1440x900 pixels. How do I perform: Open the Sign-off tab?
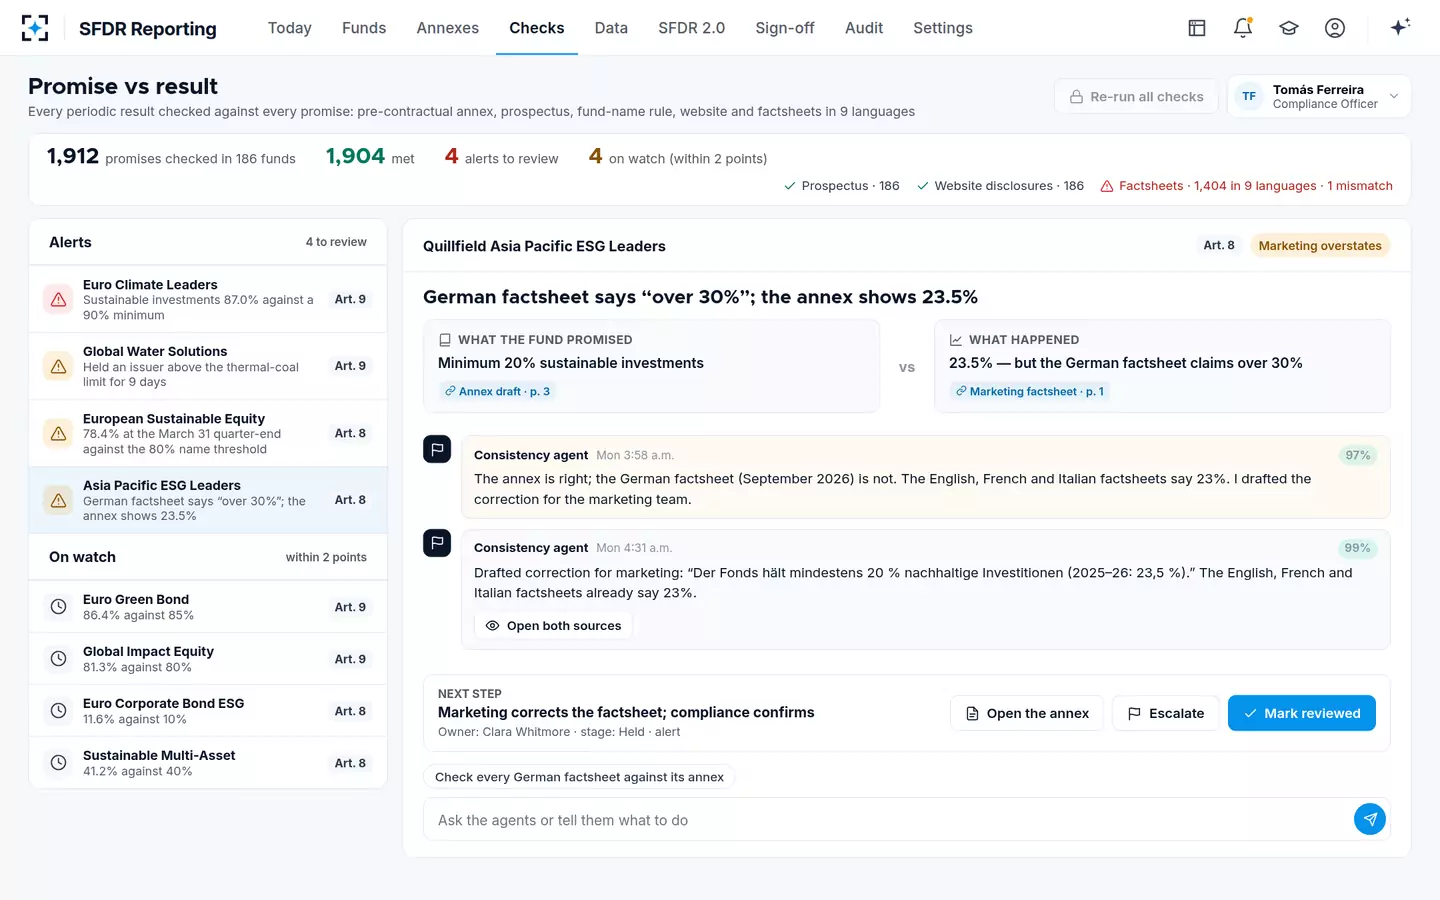[785, 28]
